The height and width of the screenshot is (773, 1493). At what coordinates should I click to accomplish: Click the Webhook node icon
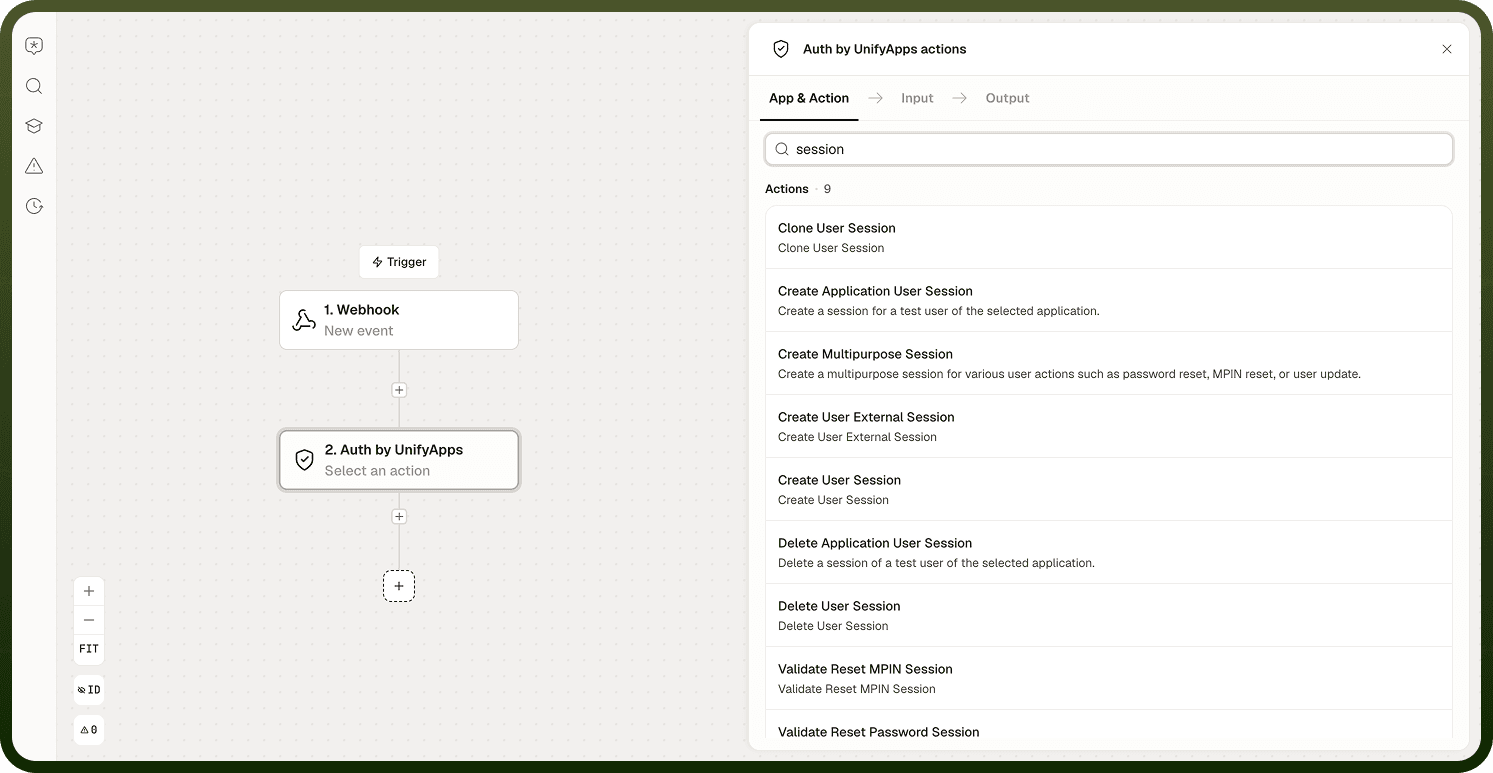(304, 320)
